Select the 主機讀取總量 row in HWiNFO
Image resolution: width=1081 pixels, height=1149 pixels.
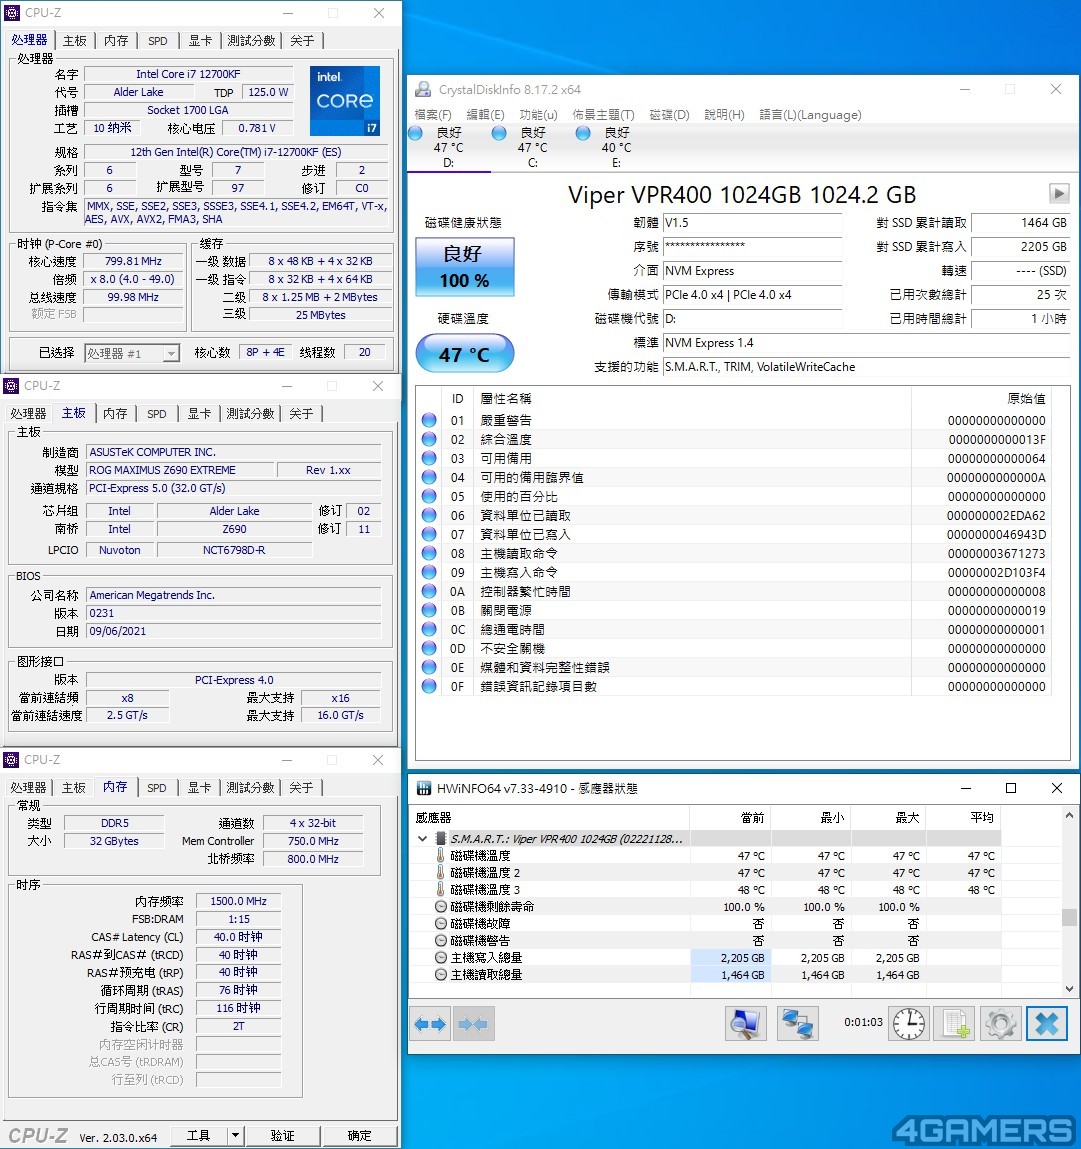(x=707, y=975)
